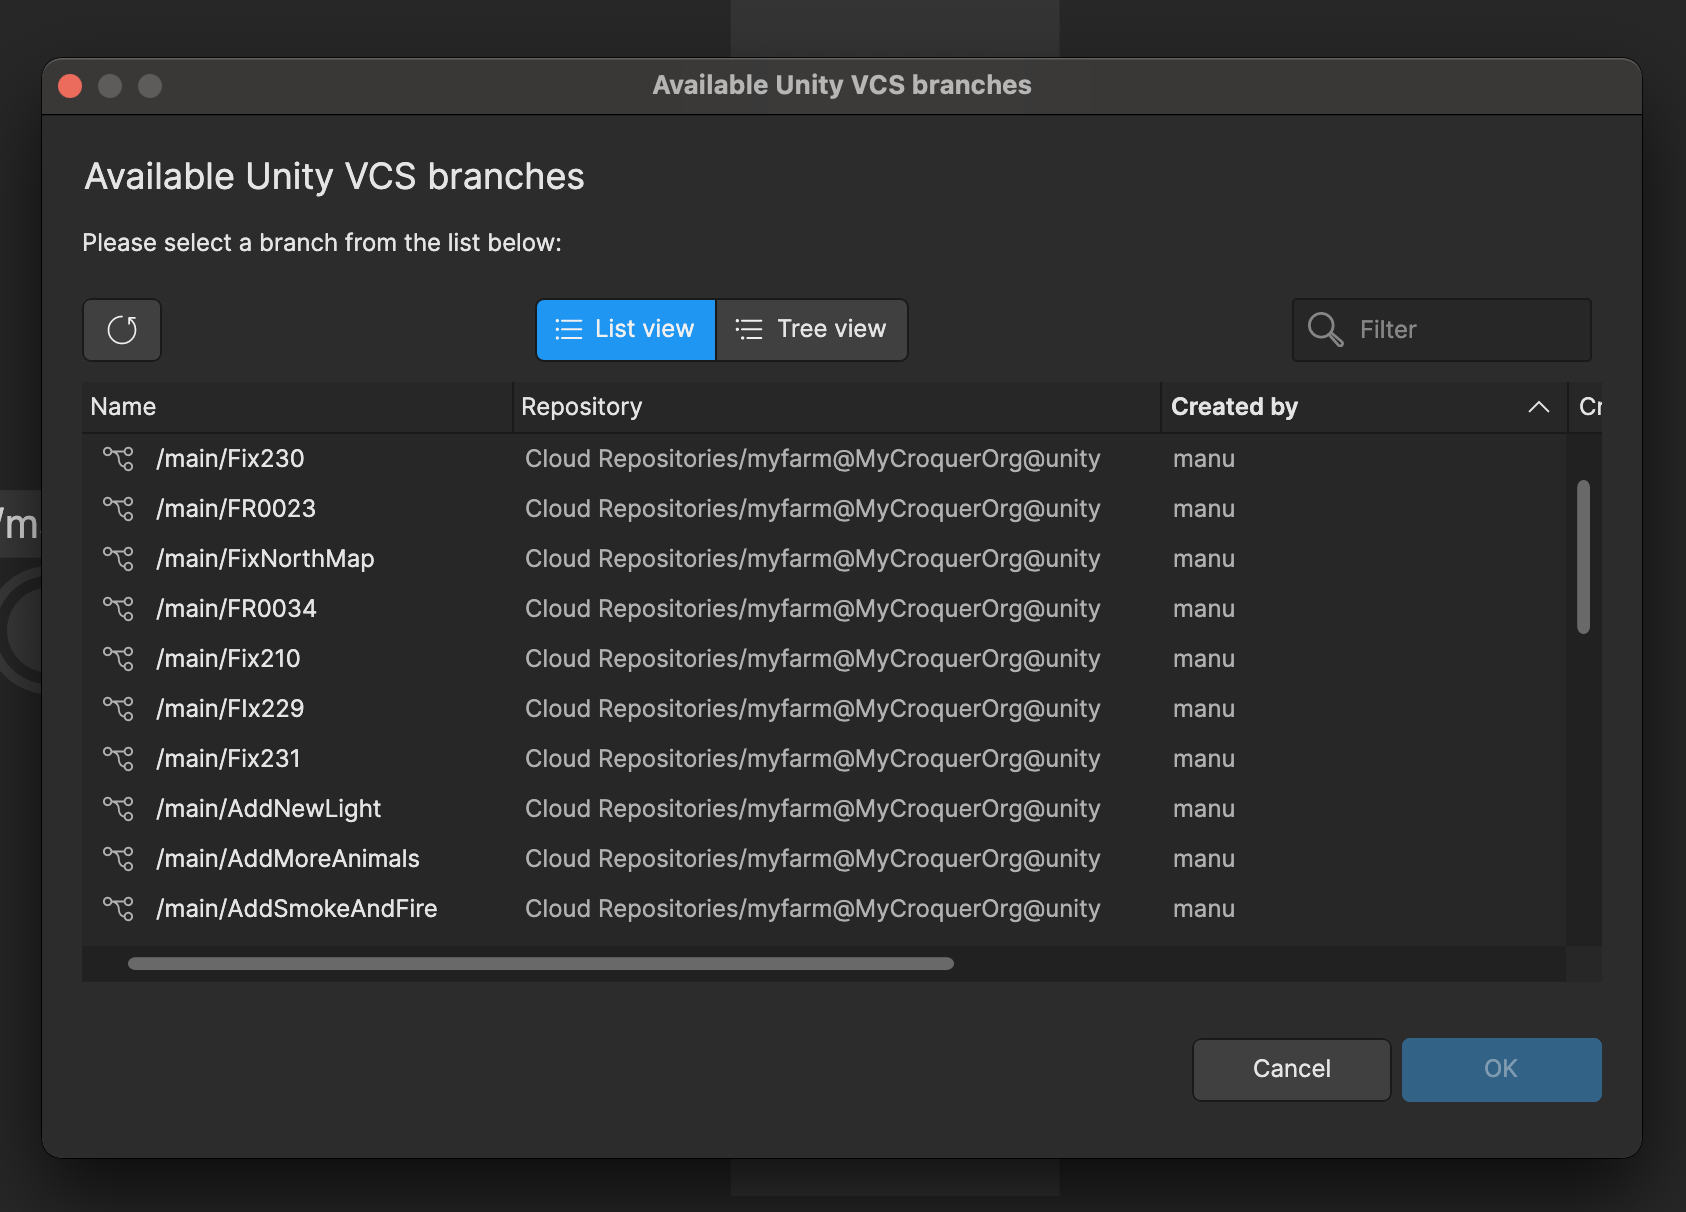Click the branch icon beside /main/FR0023
The image size is (1686, 1212).
point(119,508)
